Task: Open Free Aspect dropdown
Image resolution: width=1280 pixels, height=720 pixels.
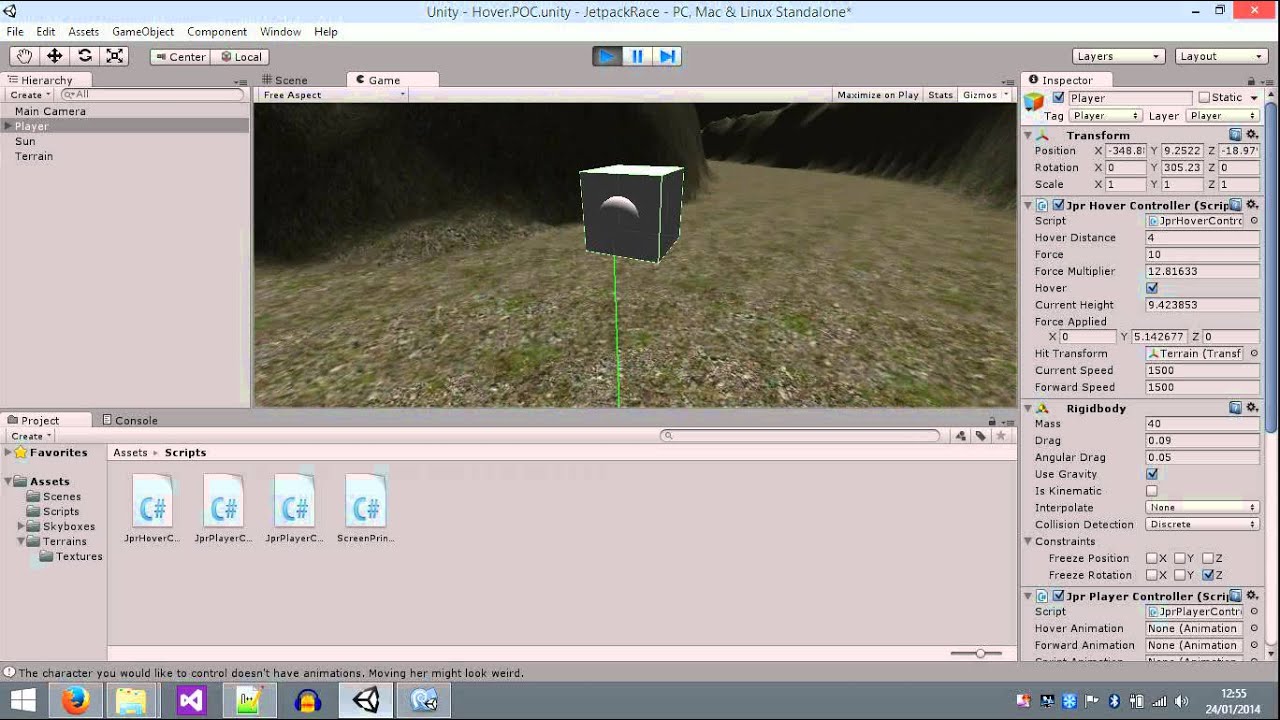Action: pyautogui.click(x=333, y=95)
